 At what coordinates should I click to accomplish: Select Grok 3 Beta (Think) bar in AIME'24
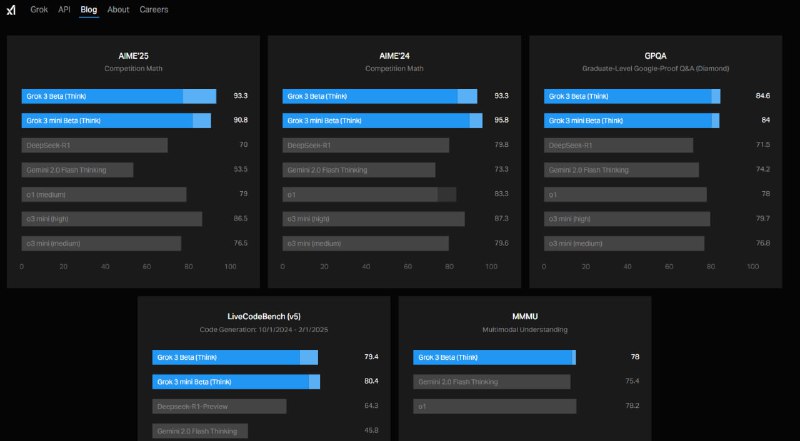click(x=380, y=96)
